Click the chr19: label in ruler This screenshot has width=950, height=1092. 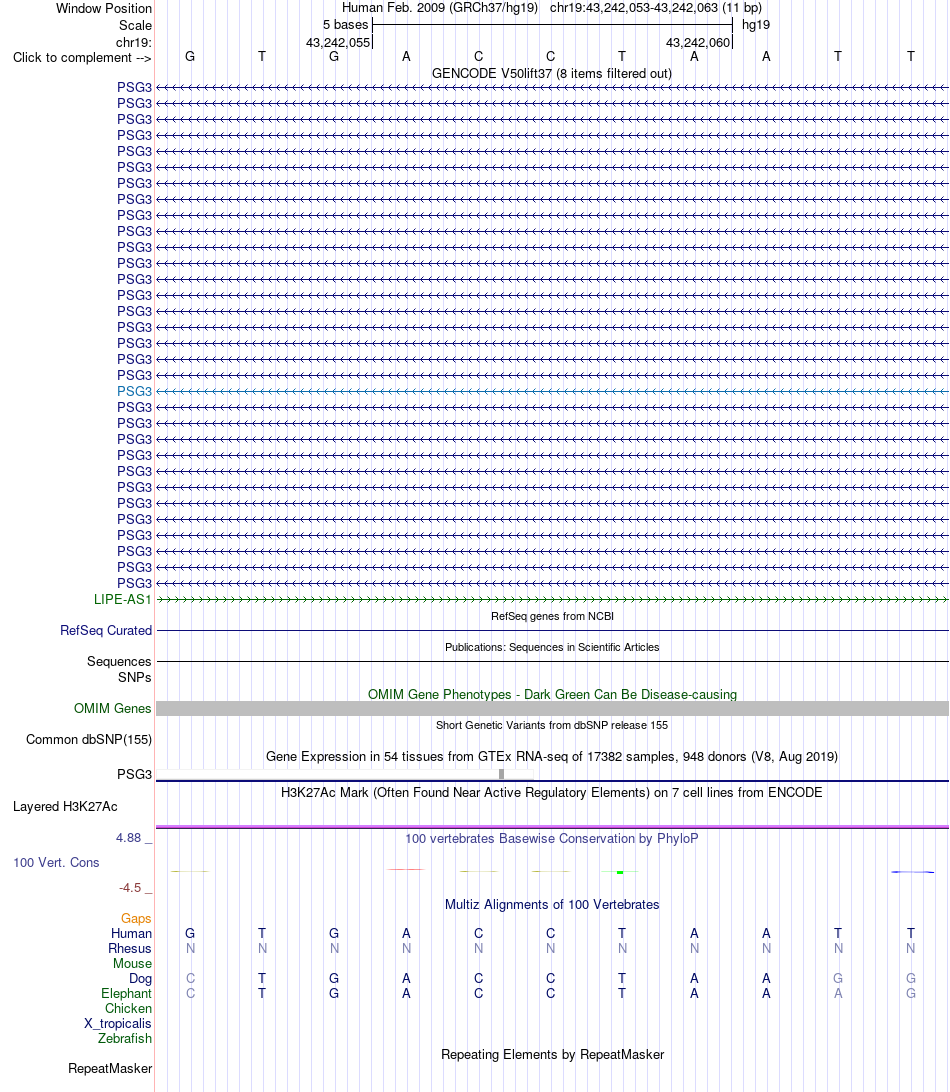[x=134, y=42]
